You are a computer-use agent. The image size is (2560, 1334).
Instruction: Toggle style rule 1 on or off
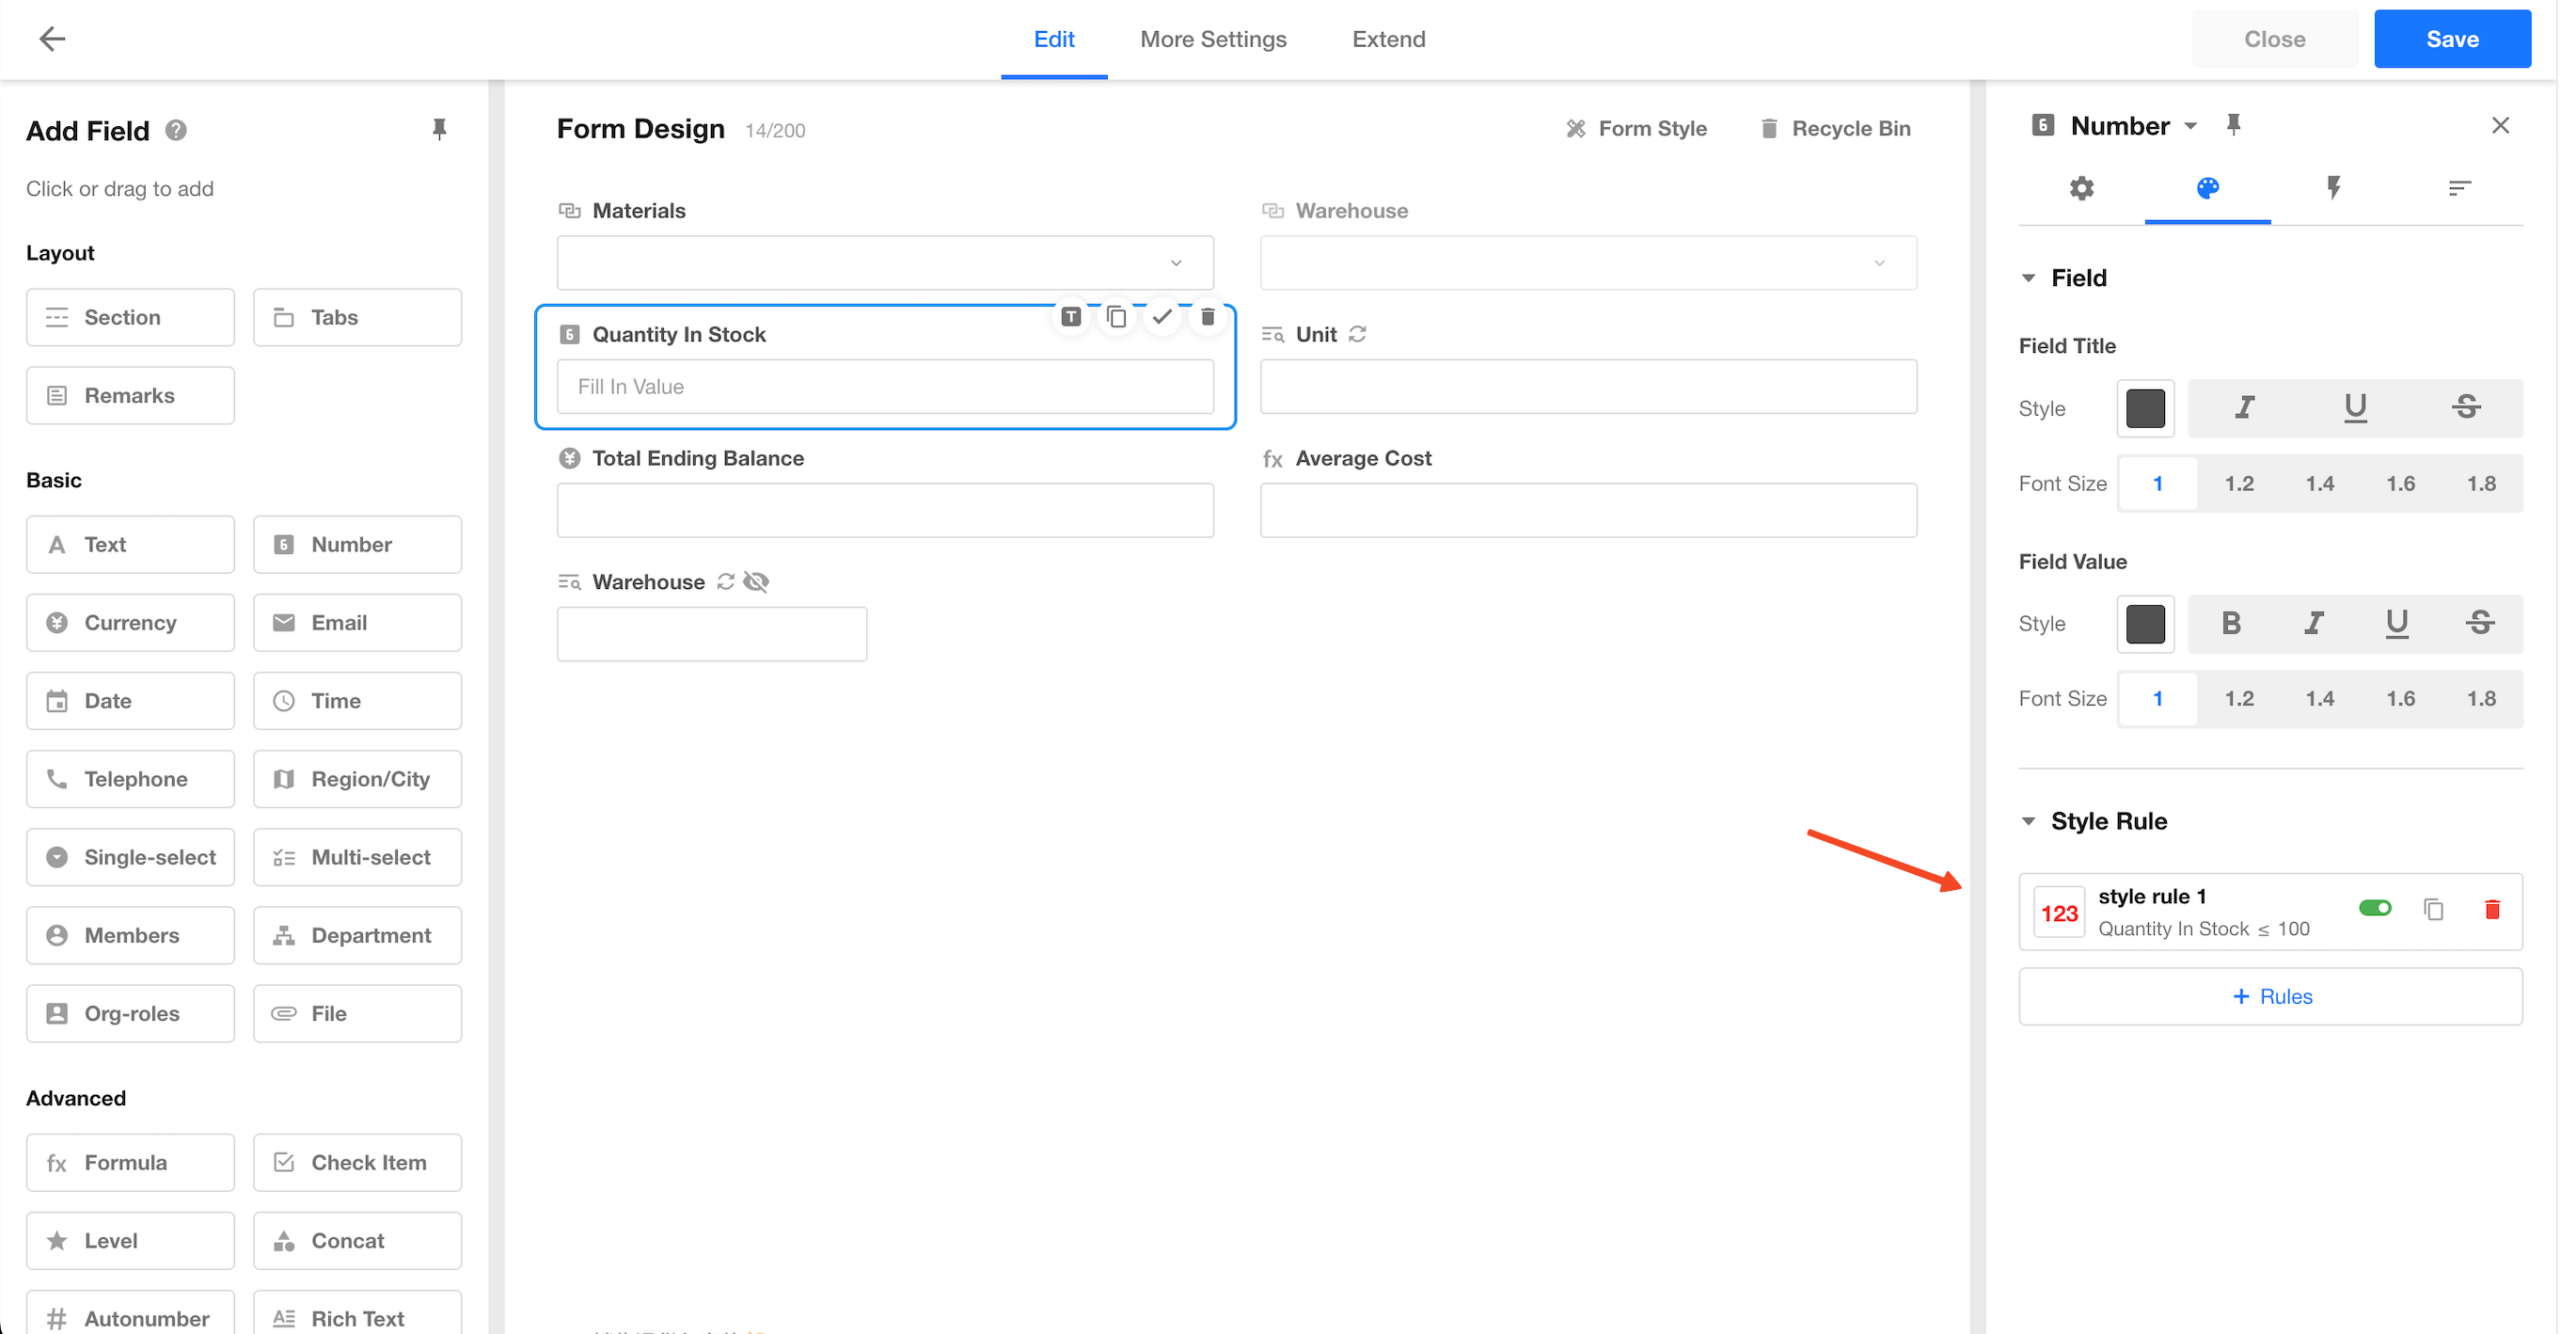(x=2375, y=908)
